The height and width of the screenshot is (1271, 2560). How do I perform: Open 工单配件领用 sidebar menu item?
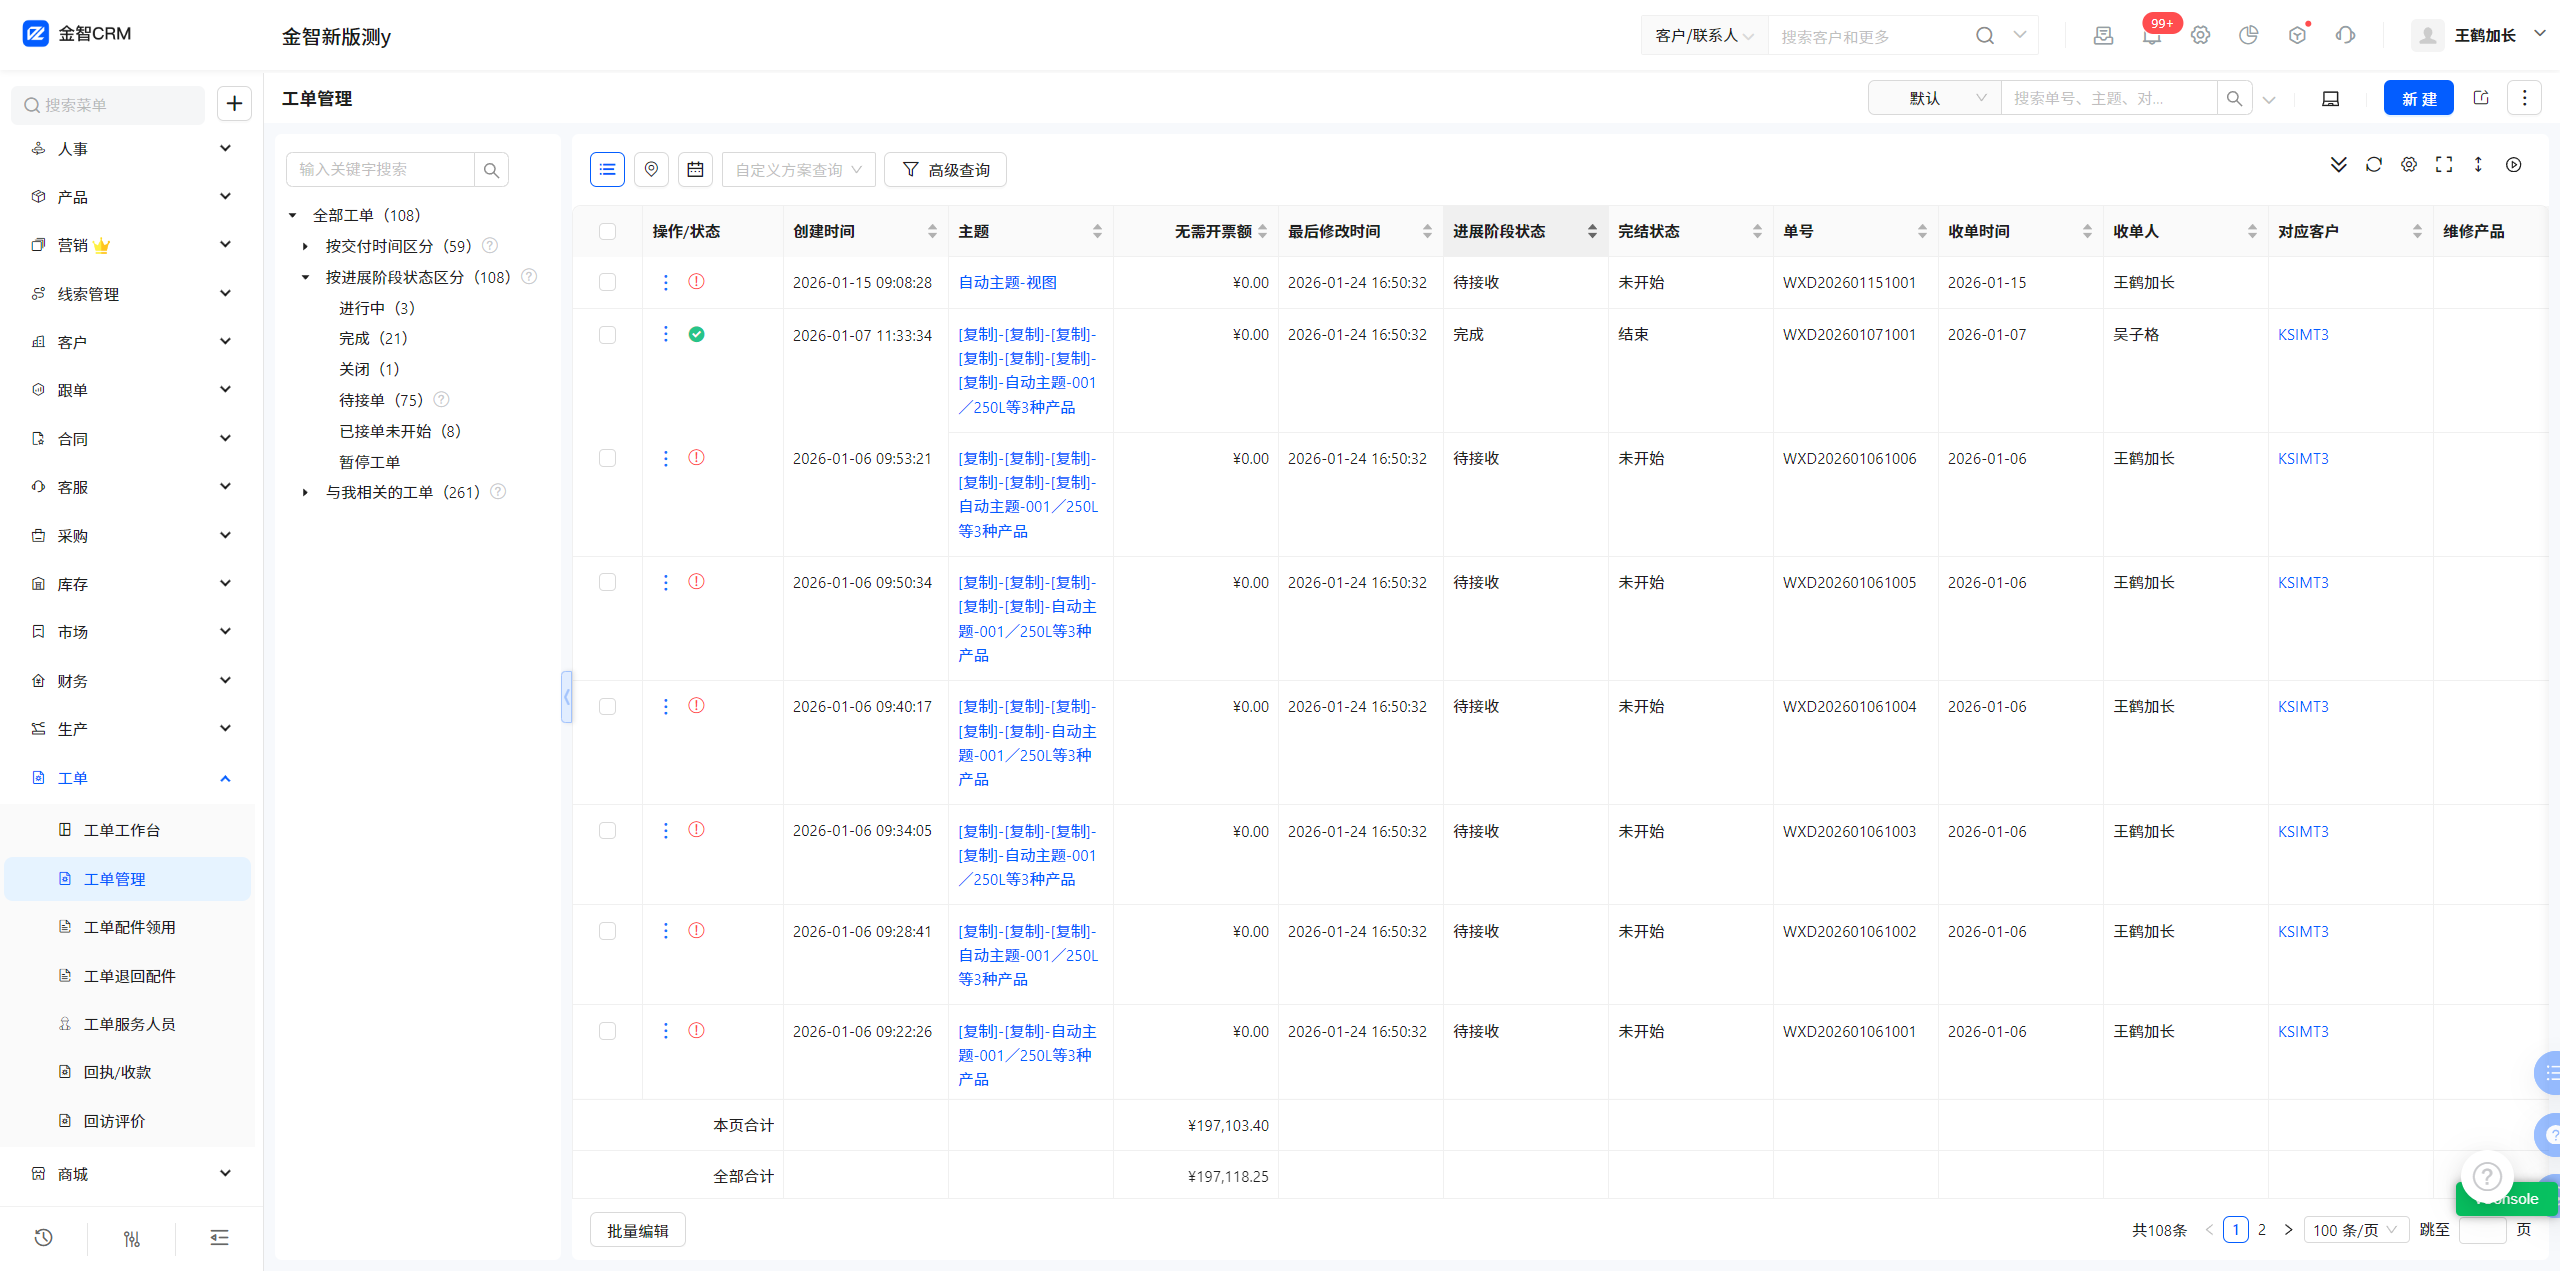click(129, 927)
